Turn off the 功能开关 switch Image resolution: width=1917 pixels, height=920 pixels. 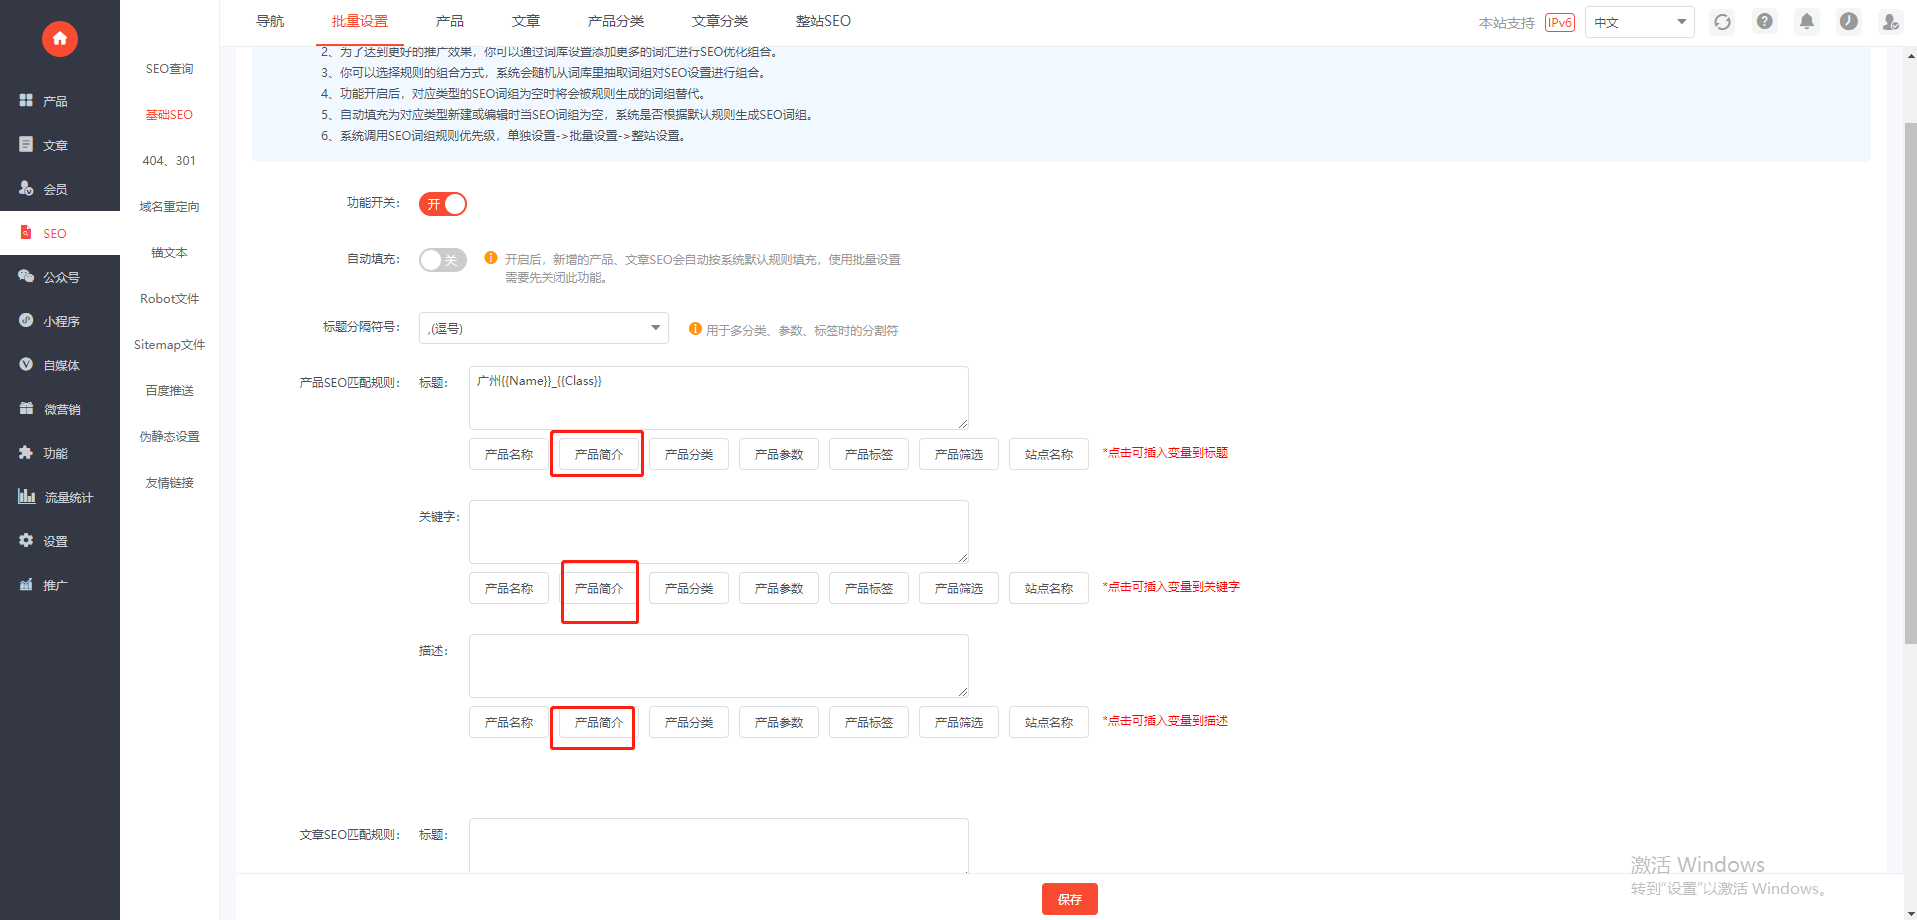pyautogui.click(x=443, y=204)
